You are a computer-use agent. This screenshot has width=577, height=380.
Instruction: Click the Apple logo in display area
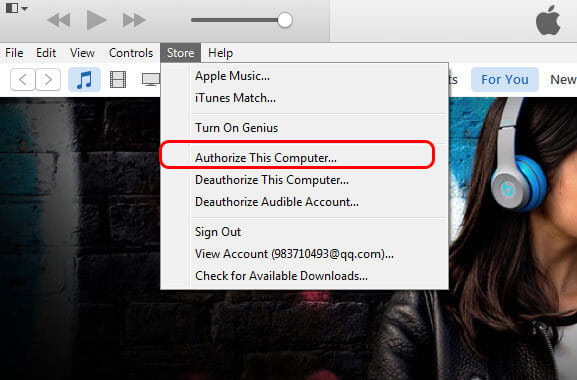tap(548, 20)
